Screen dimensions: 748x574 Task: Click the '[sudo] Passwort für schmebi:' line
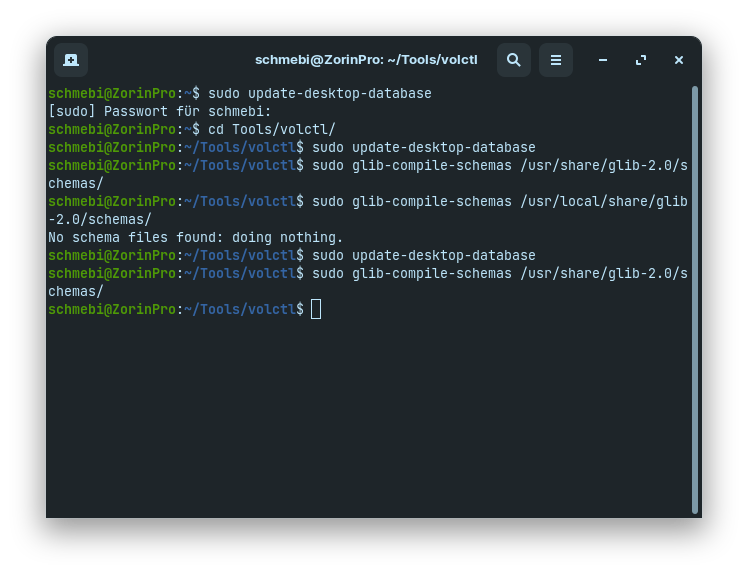160,112
